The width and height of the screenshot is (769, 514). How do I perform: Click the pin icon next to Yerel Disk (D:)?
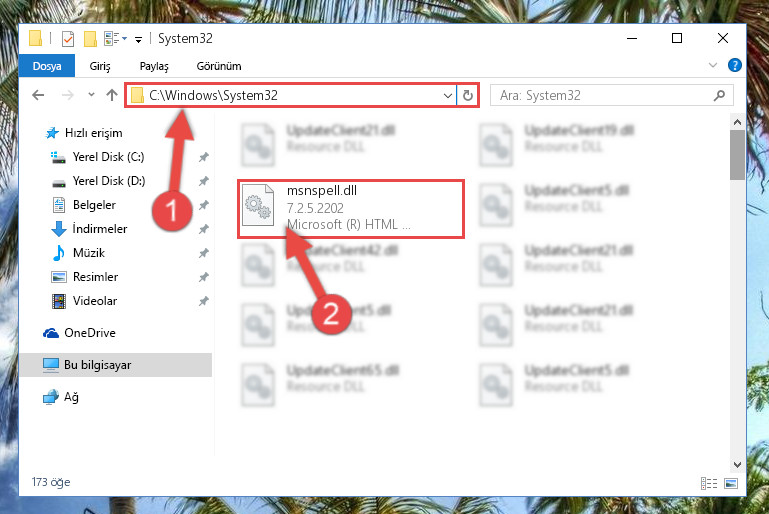point(204,181)
